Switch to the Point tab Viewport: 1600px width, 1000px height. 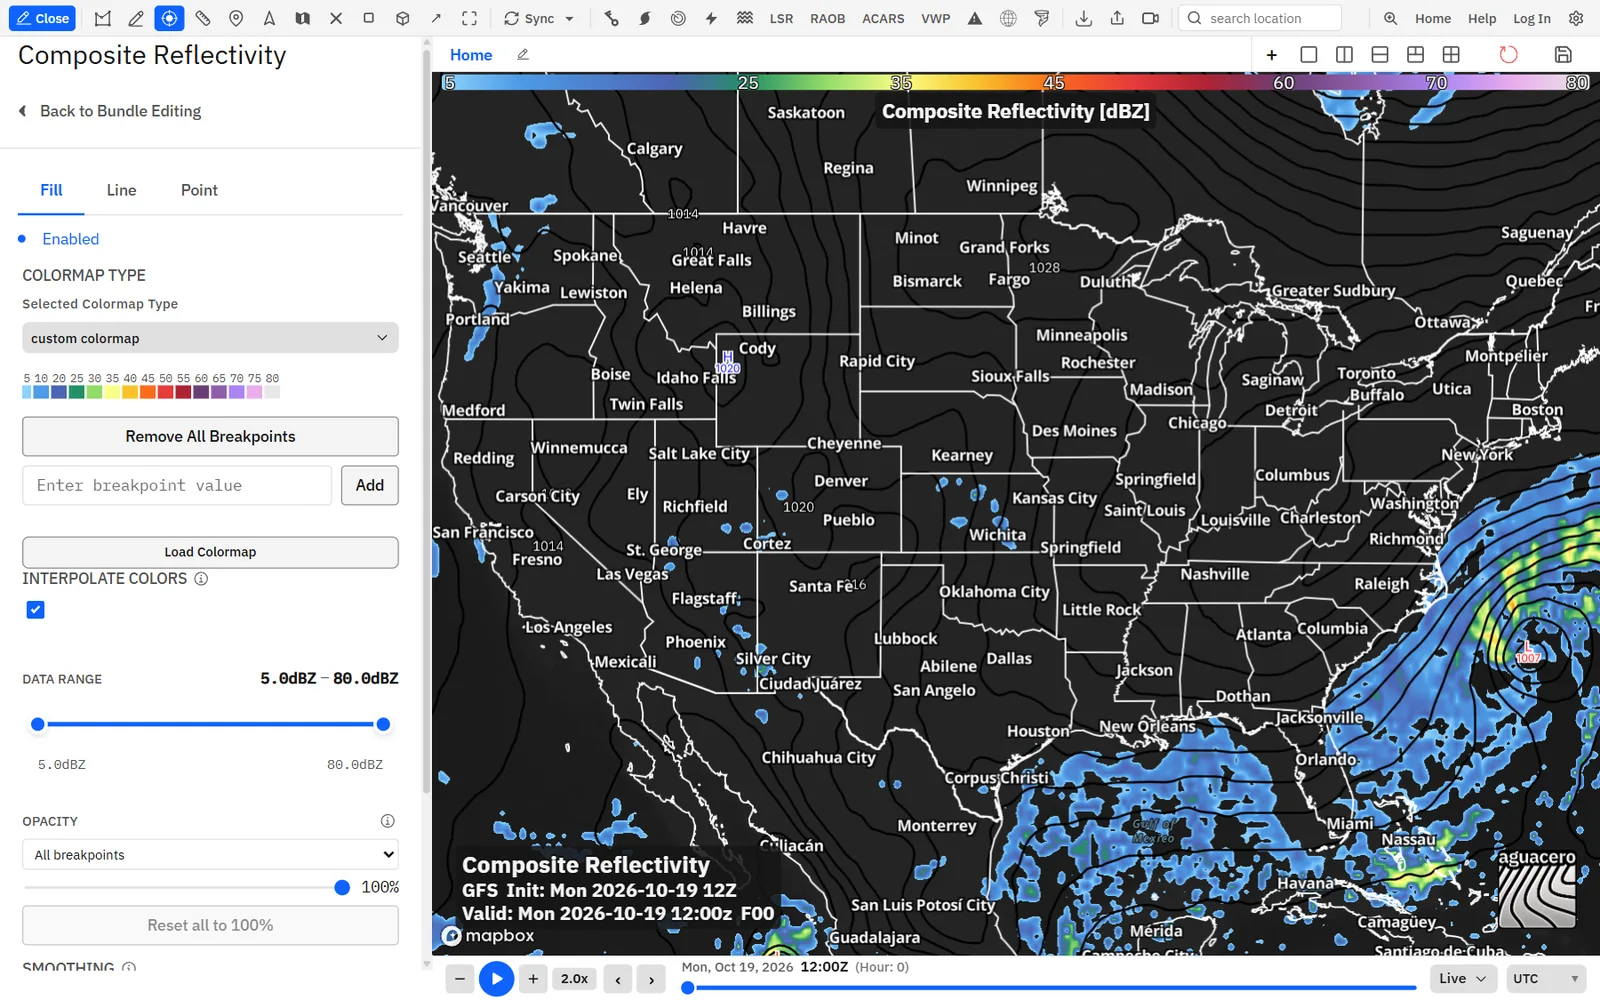[x=199, y=190]
